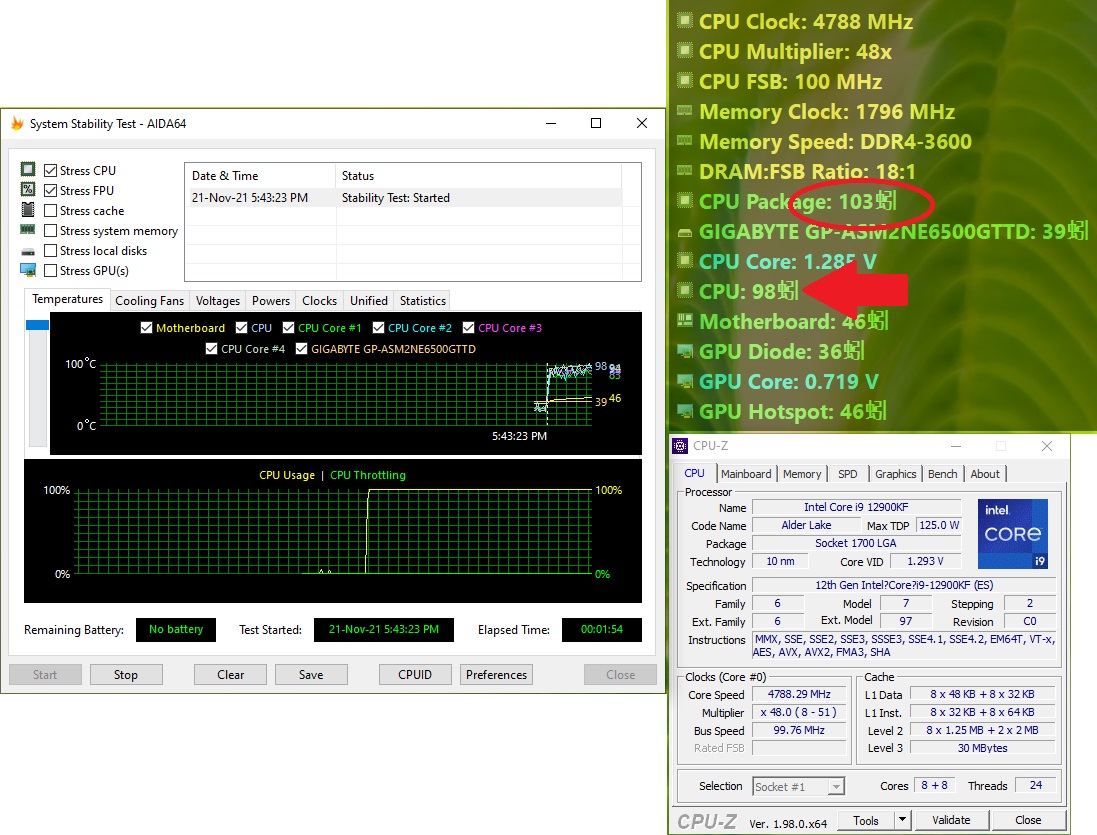Enable the Stress GPU(s) checkbox

pos(50,270)
